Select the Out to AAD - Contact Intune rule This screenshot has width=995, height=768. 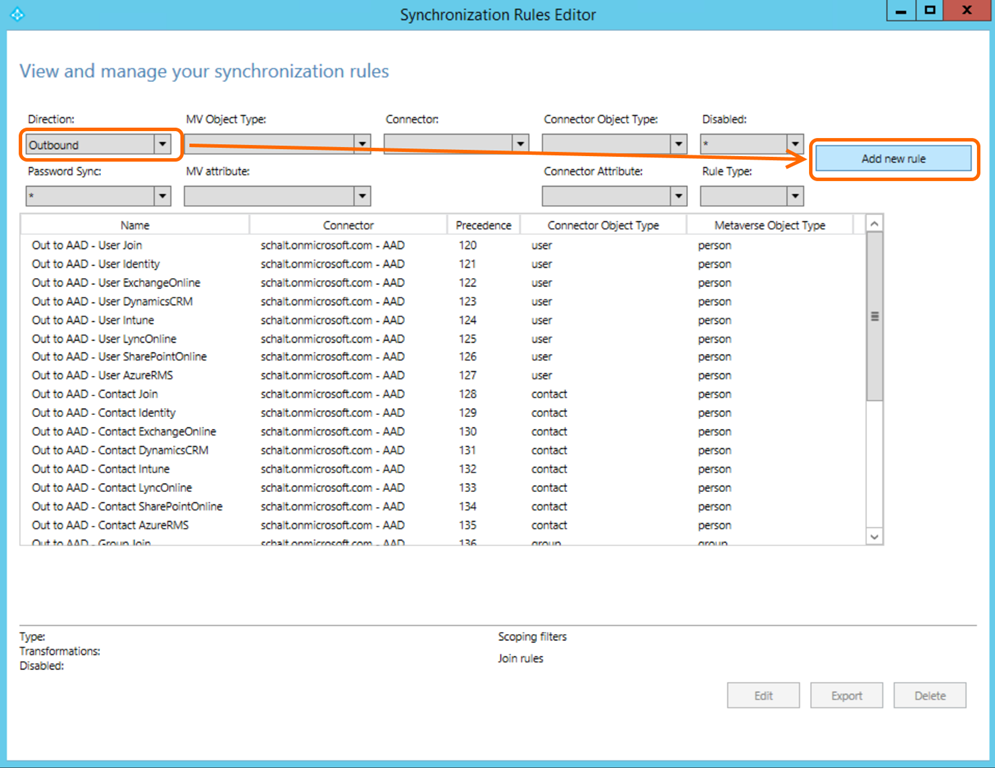tap(101, 469)
